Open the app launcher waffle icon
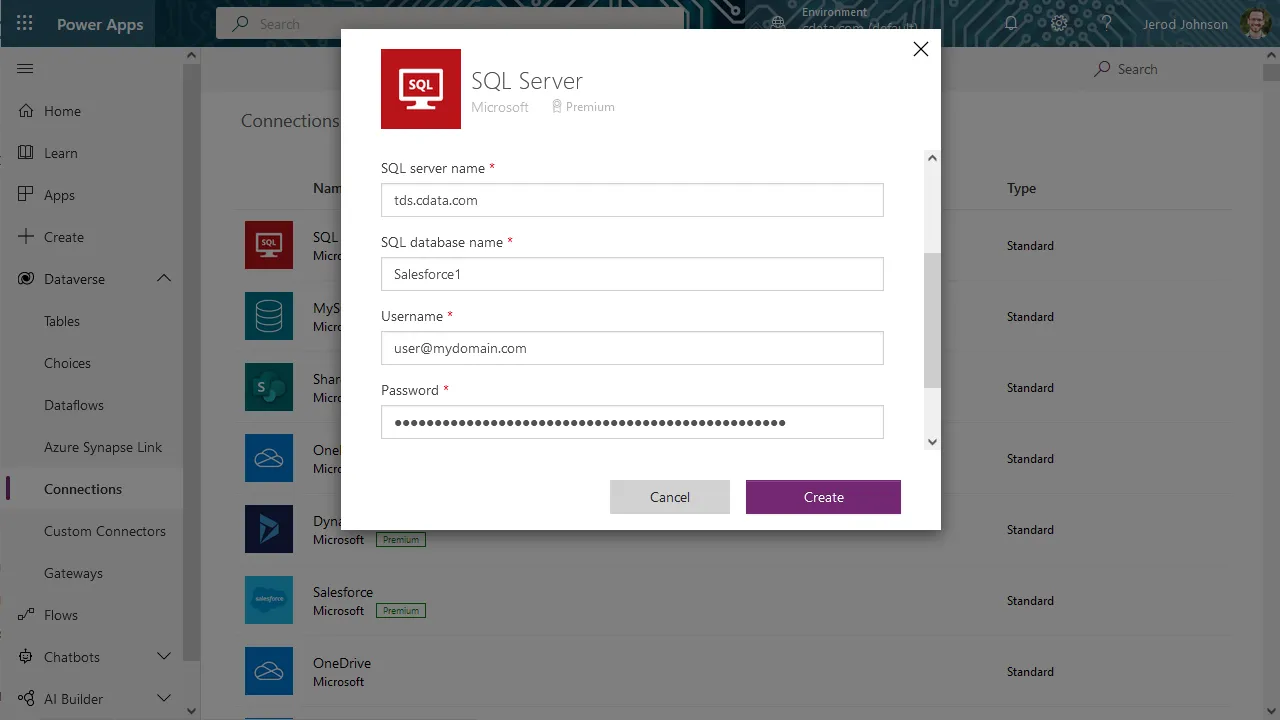 click(25, 24)
